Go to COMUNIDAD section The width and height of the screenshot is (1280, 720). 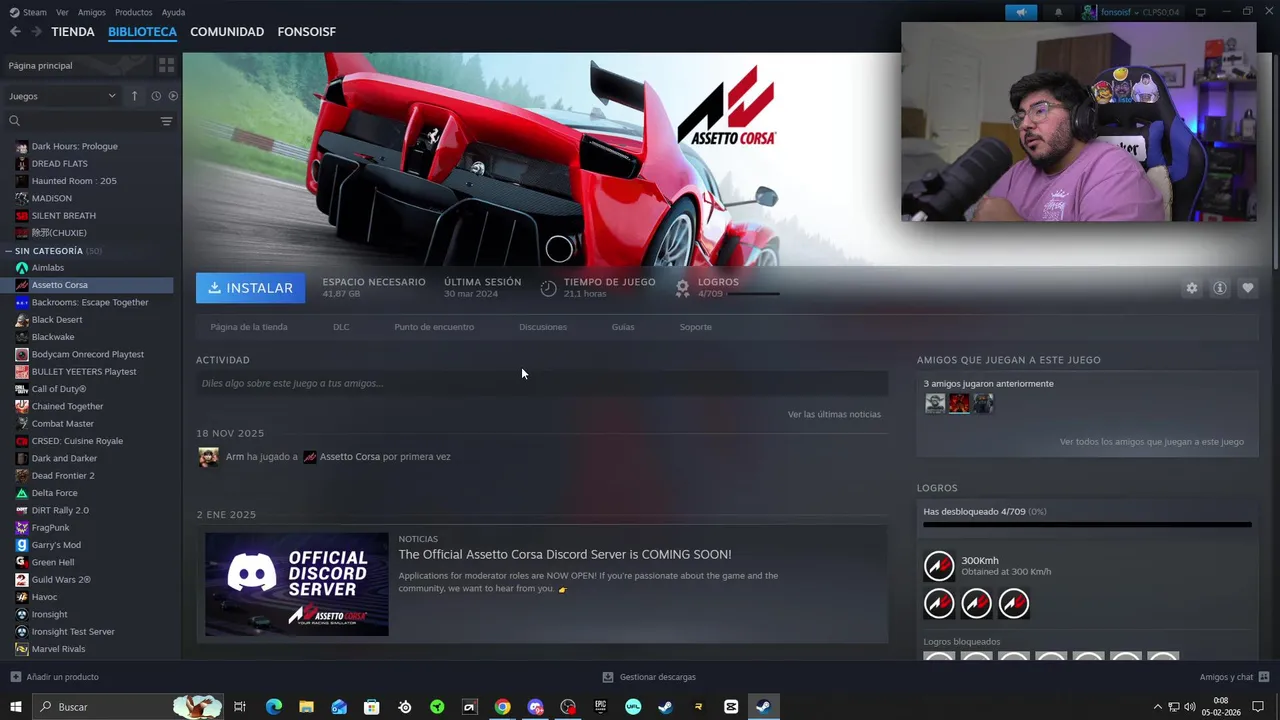point(227,32)
